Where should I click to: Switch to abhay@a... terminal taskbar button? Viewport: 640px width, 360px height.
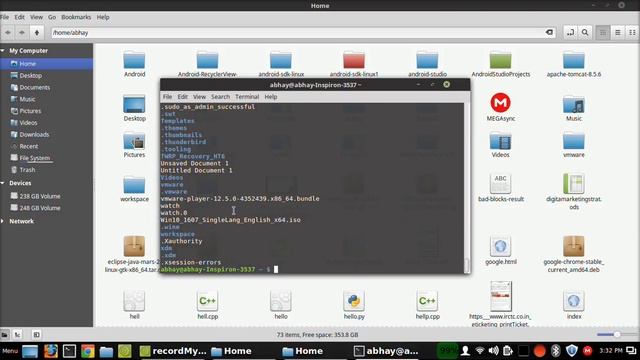coord(386,351)
